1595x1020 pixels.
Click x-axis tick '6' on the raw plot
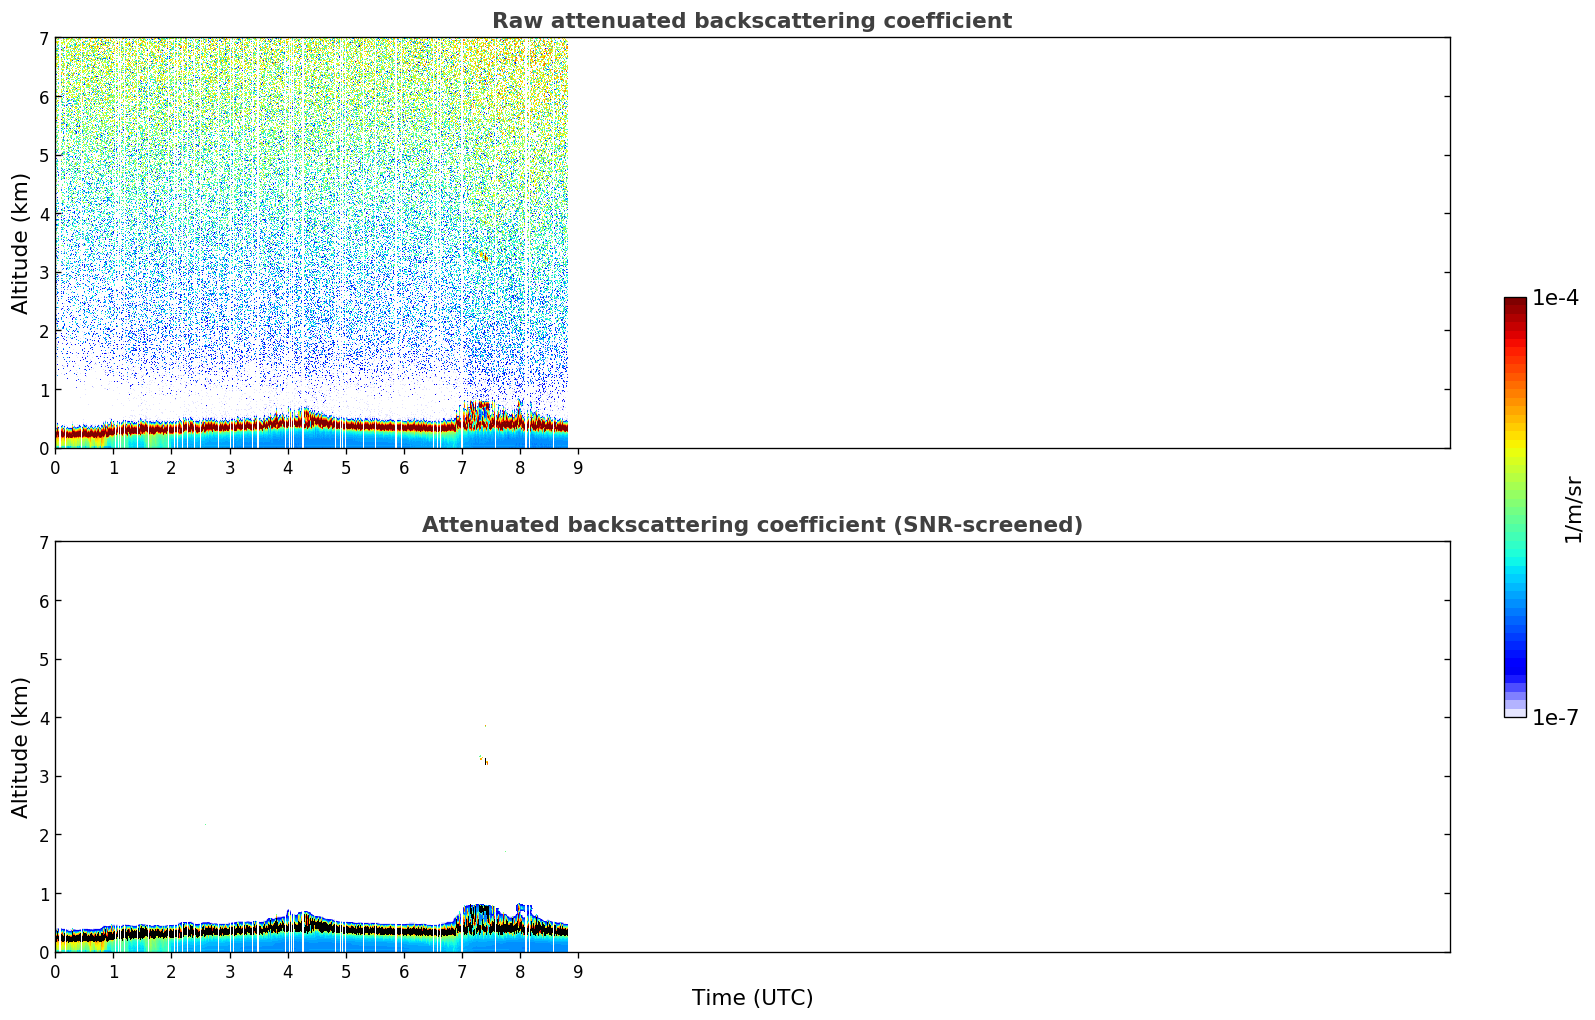[x=404, y=467]
